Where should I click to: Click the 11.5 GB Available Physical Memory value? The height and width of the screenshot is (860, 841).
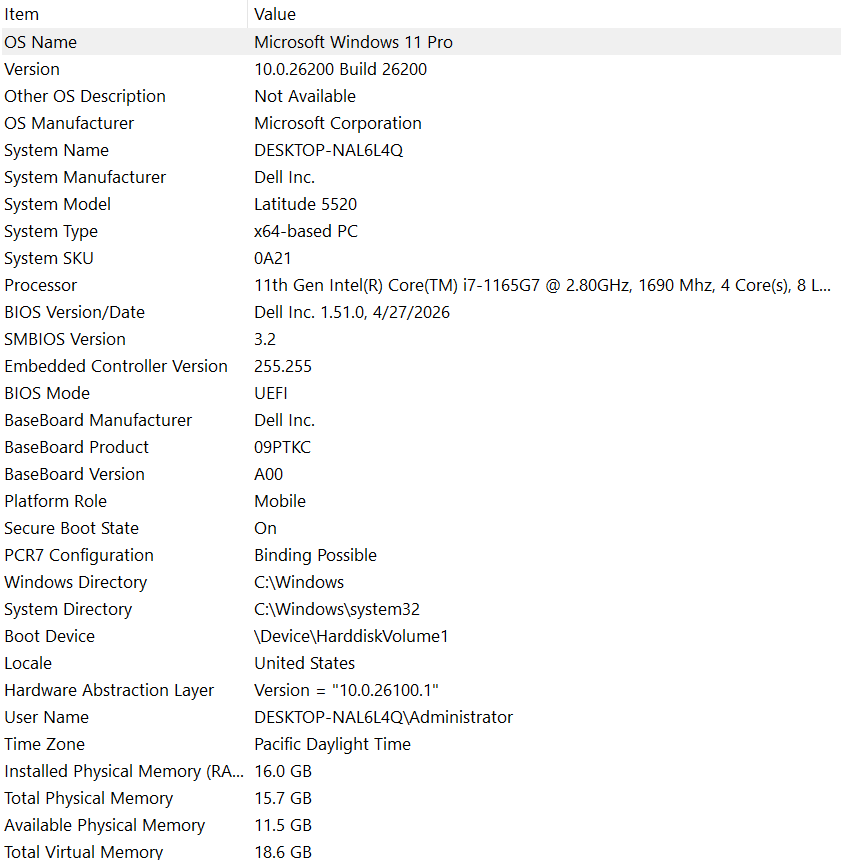283,825
